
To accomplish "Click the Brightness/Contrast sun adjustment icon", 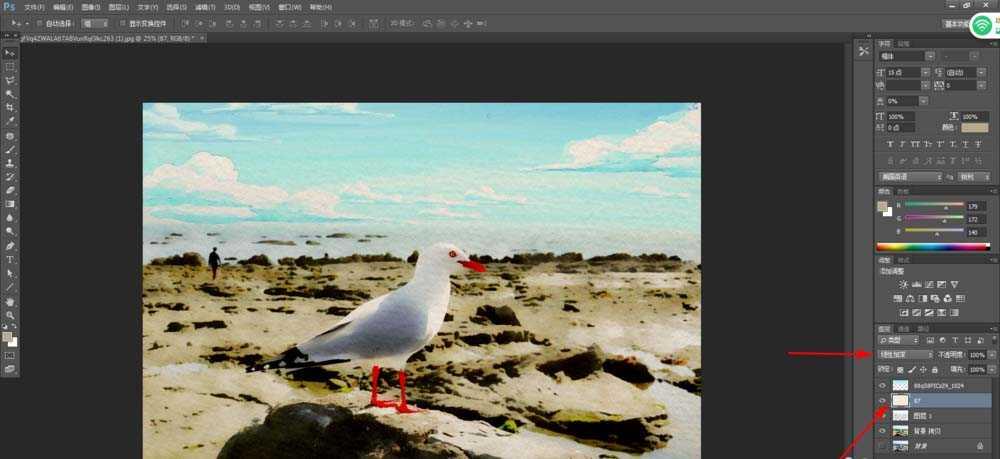I will point(902,284).
